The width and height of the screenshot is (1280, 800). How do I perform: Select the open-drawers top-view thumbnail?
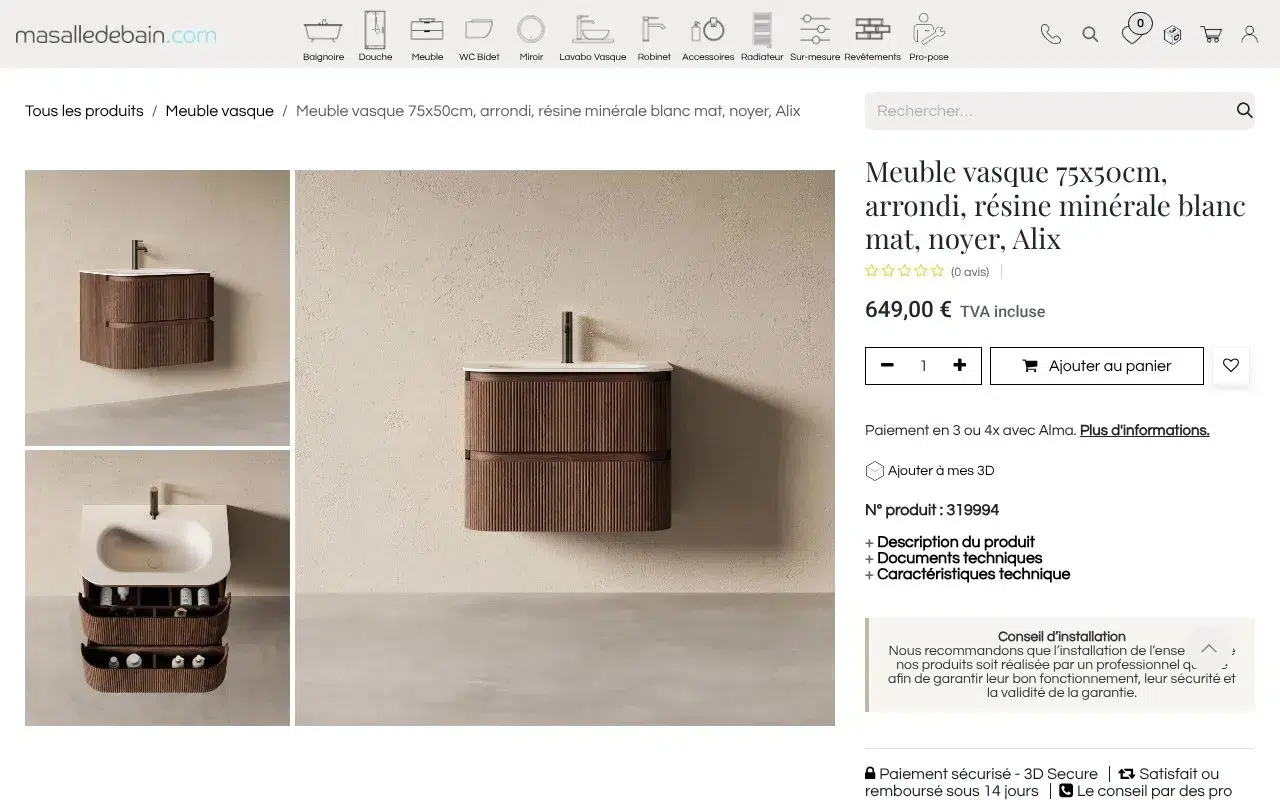coord(157,588)
